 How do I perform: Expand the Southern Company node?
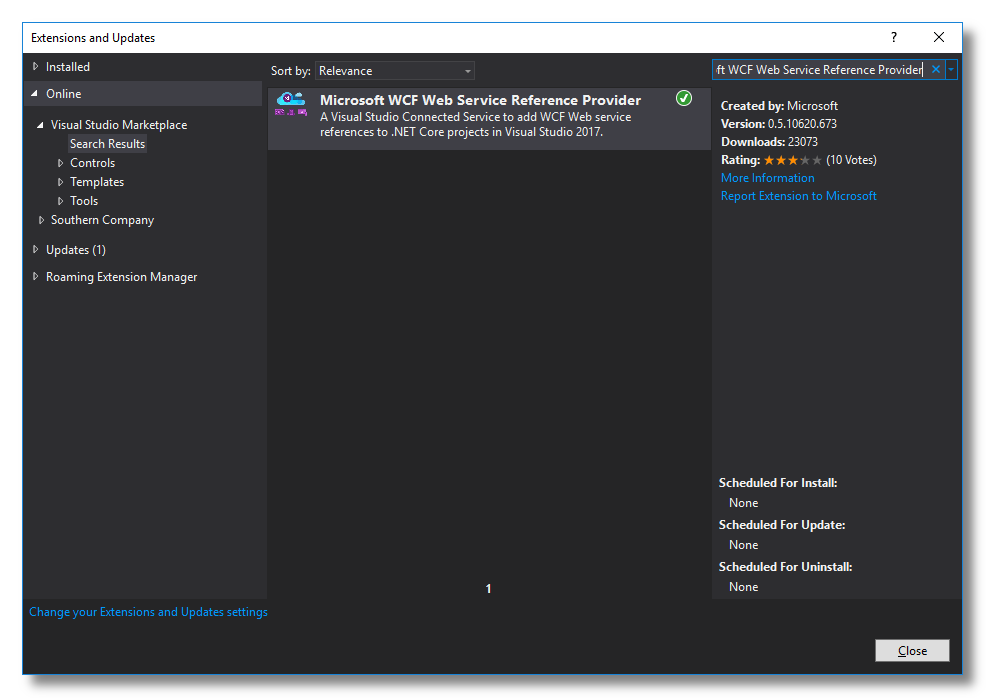tap(42, 220)
